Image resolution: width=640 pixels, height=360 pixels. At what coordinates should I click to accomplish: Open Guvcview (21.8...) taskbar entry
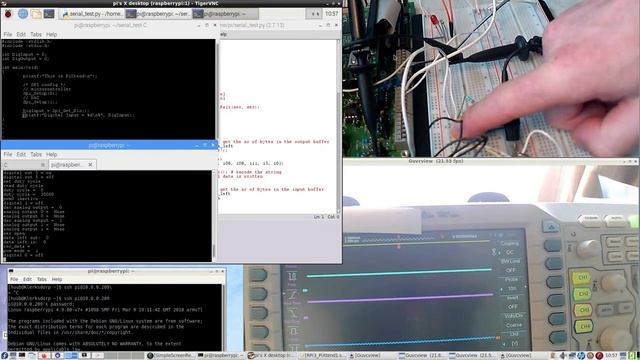422,356
